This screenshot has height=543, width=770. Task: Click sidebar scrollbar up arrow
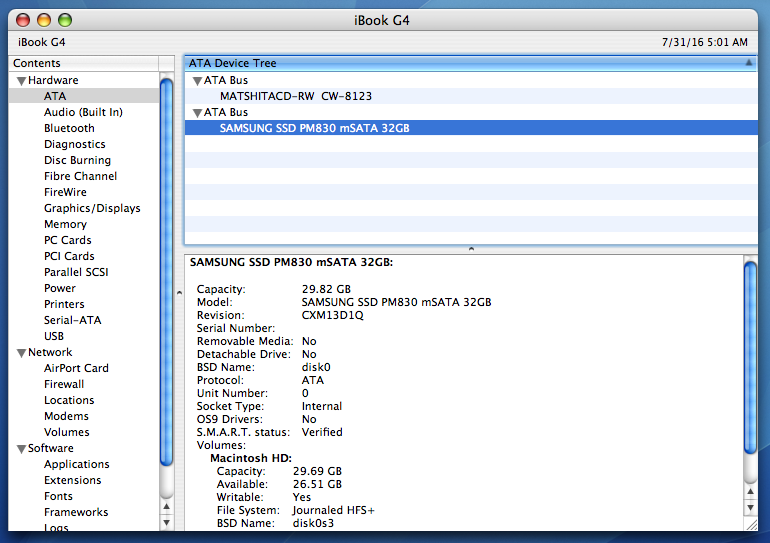(166, 507)
